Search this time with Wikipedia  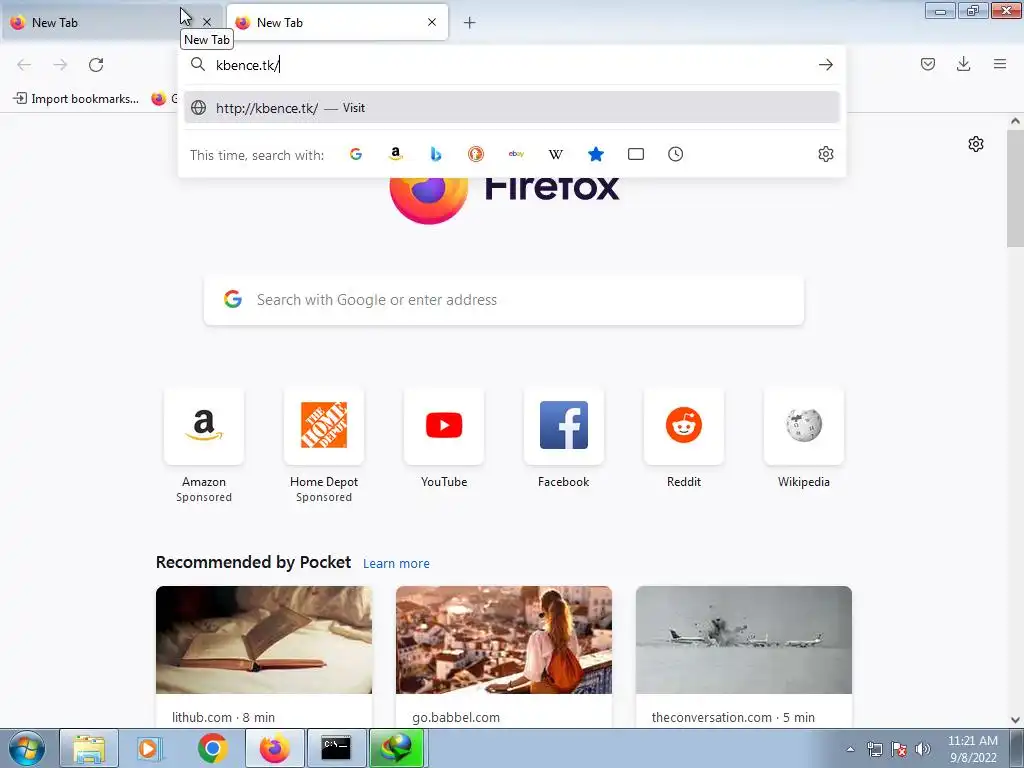pos(556,154)
